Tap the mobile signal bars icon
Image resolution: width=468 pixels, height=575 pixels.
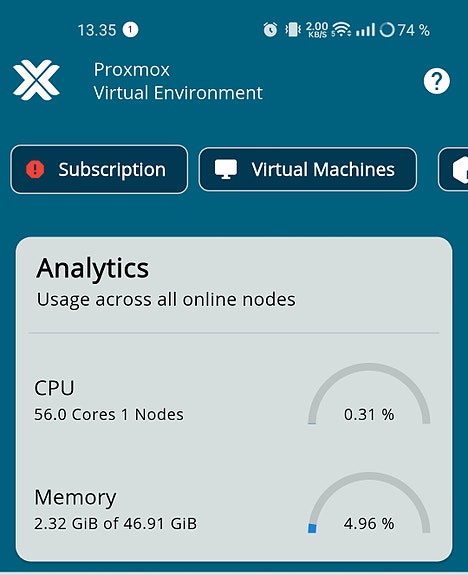pos(365,30)
